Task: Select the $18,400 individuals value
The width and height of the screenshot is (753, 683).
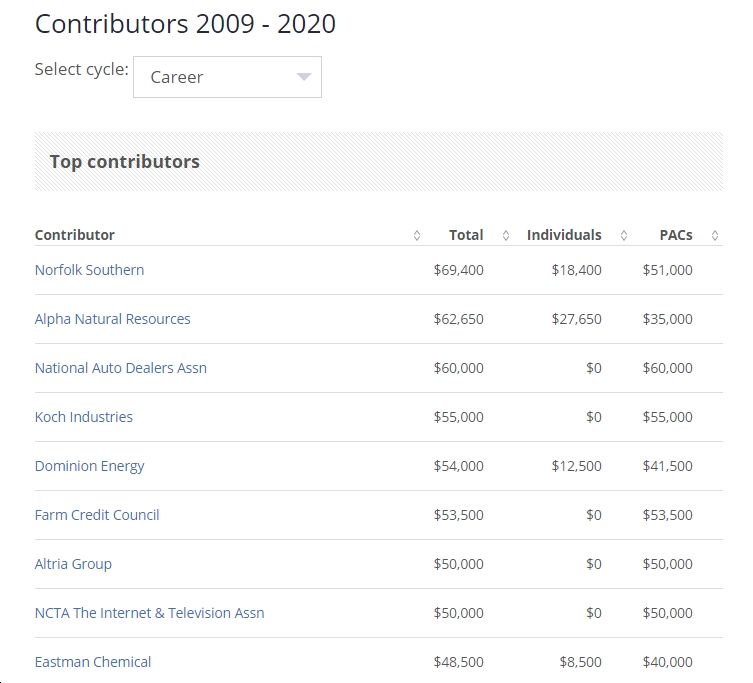Action: (x=576, y=270)
